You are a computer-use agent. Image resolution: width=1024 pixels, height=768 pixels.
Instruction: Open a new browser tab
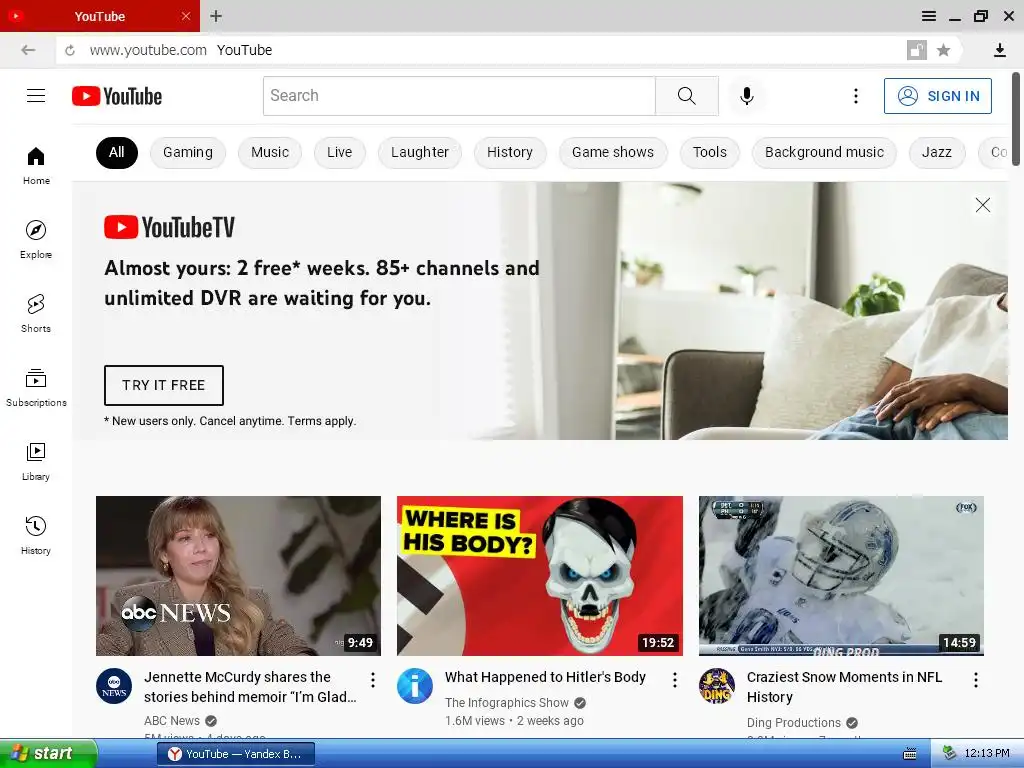tap(216, 16)
